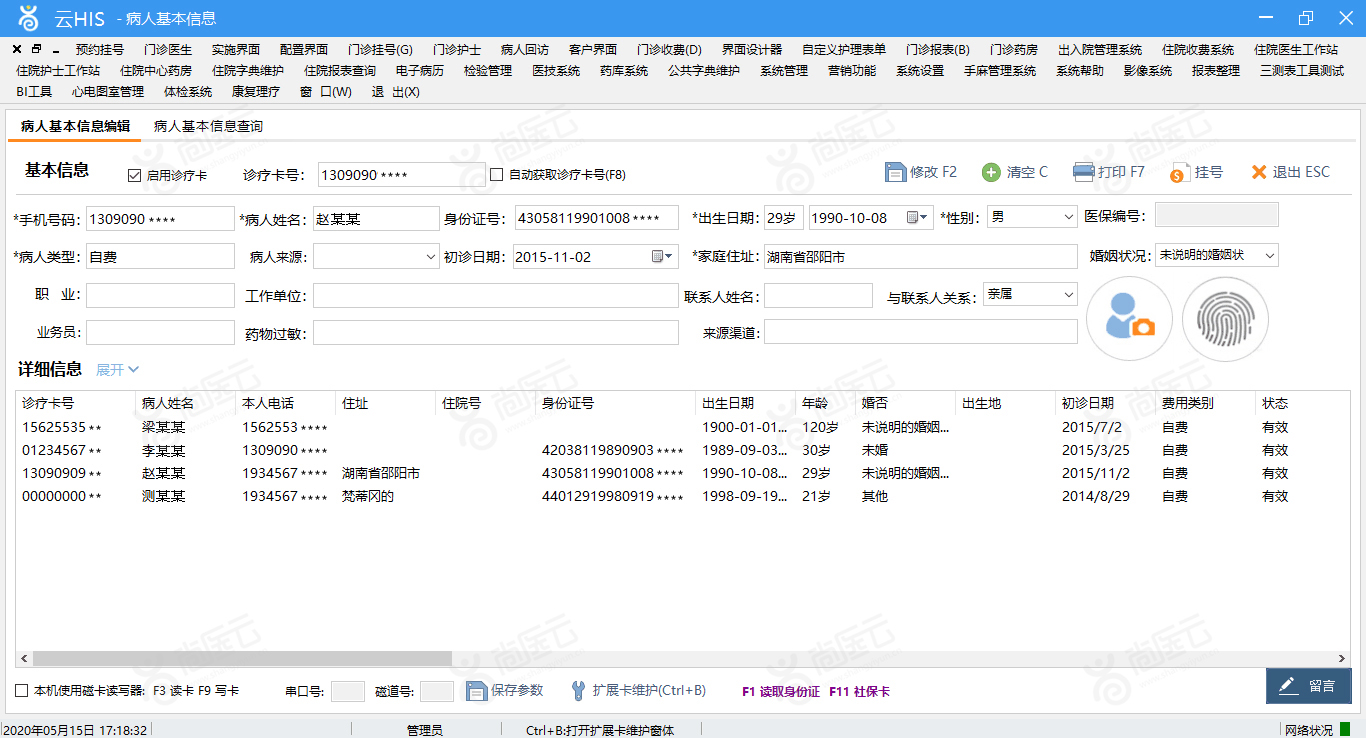The width and height of the screenshot is (1366, 738).
Task: Click the 留言 message button
Action: 1308,685
